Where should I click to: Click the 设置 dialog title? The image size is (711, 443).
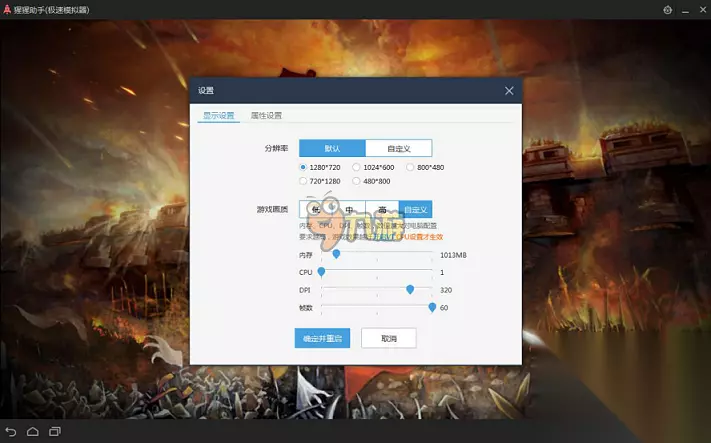click(206, 91)
